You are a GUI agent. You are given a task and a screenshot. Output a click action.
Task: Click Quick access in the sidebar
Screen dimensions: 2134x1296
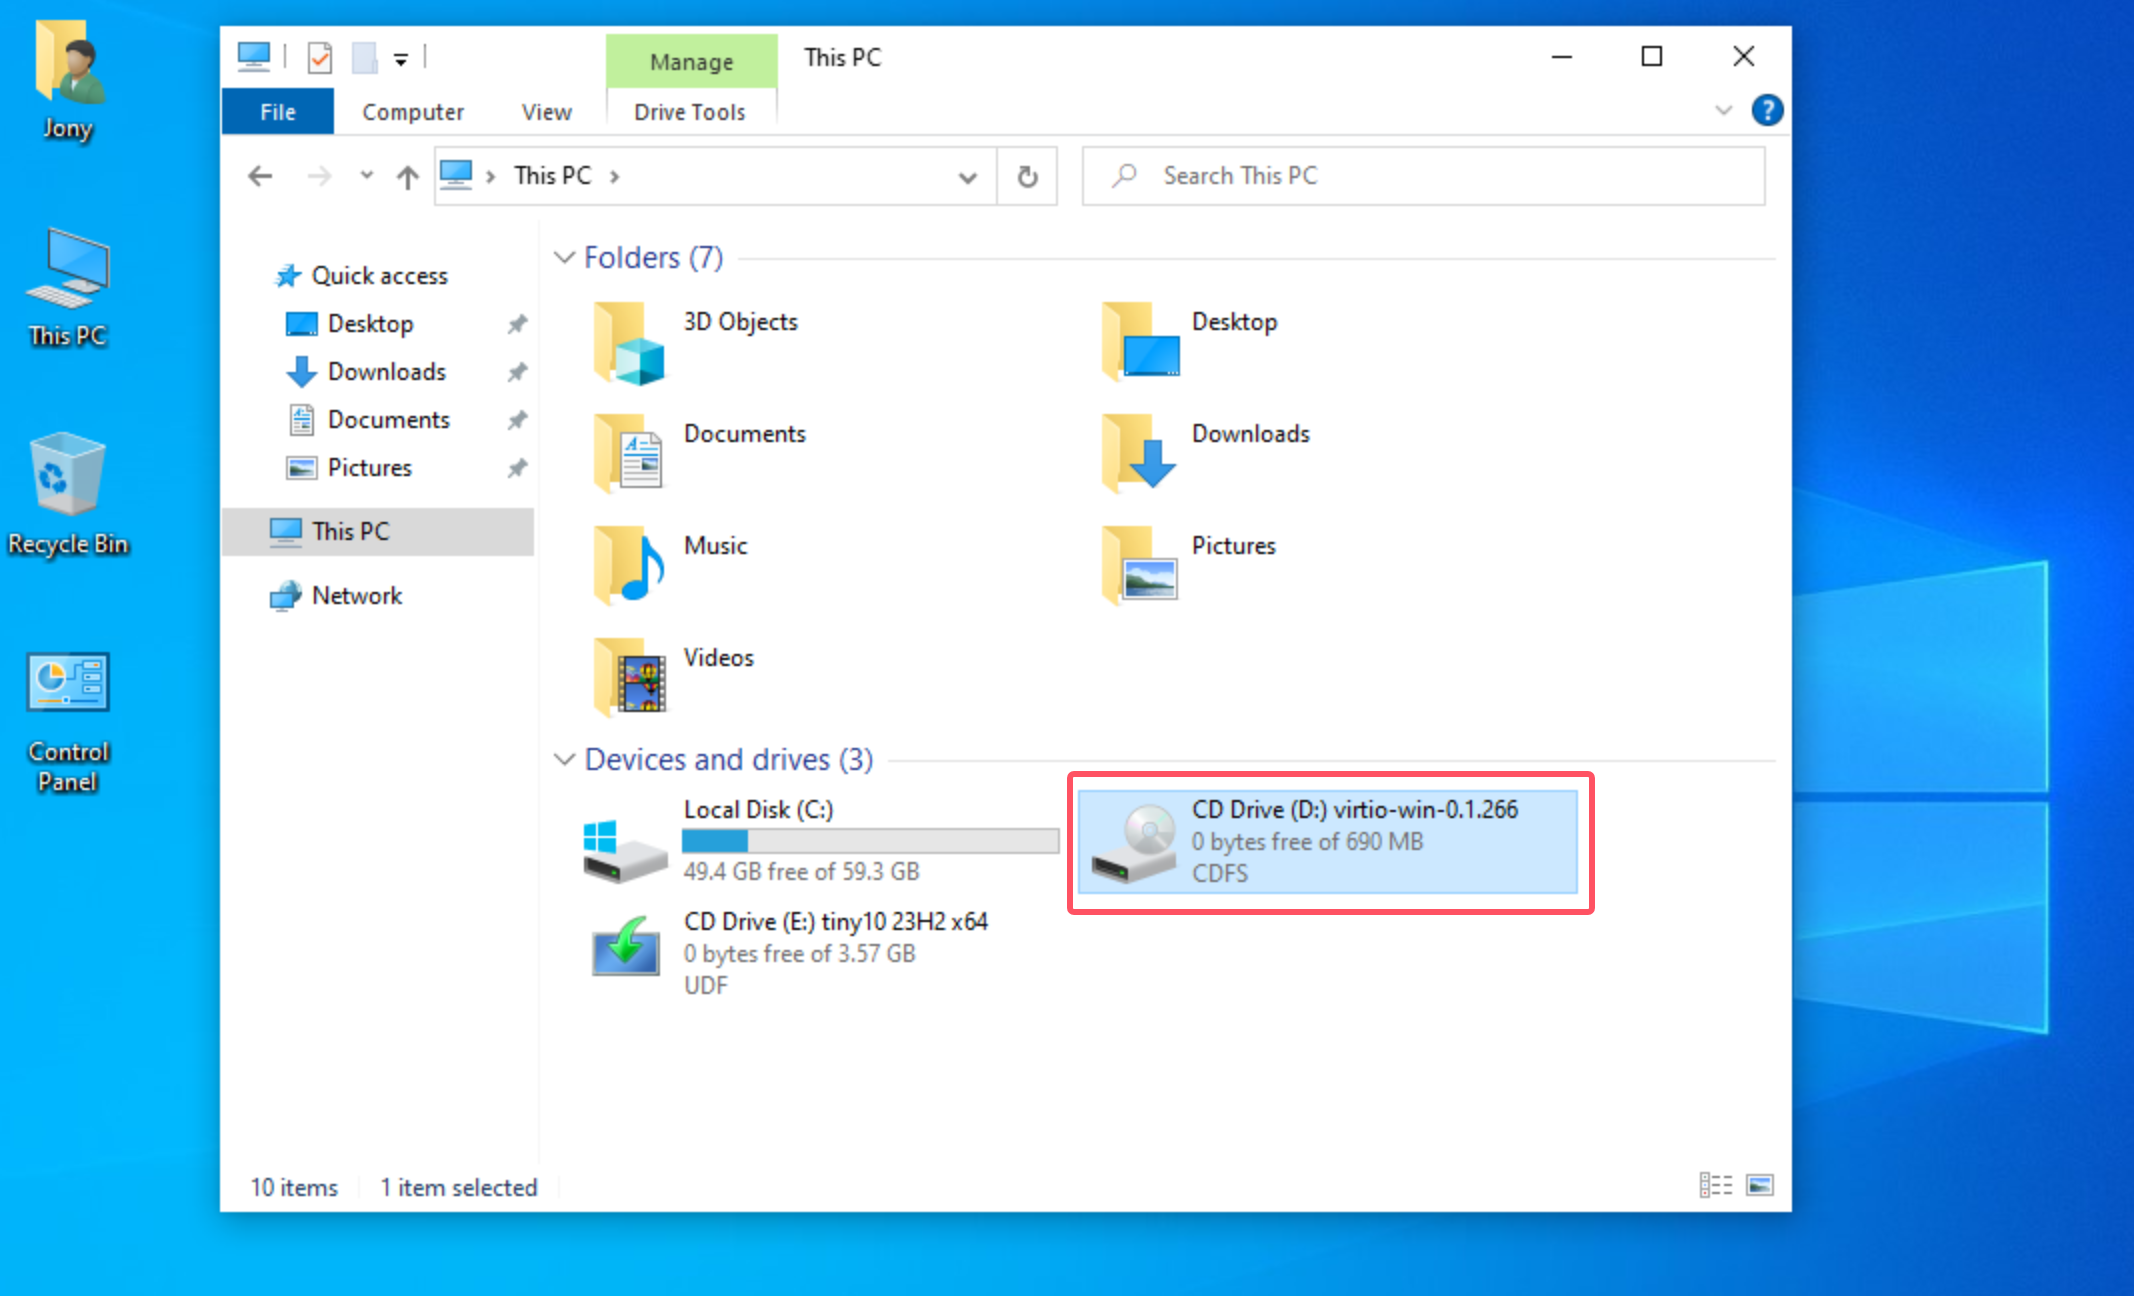(x=379, y=276)
